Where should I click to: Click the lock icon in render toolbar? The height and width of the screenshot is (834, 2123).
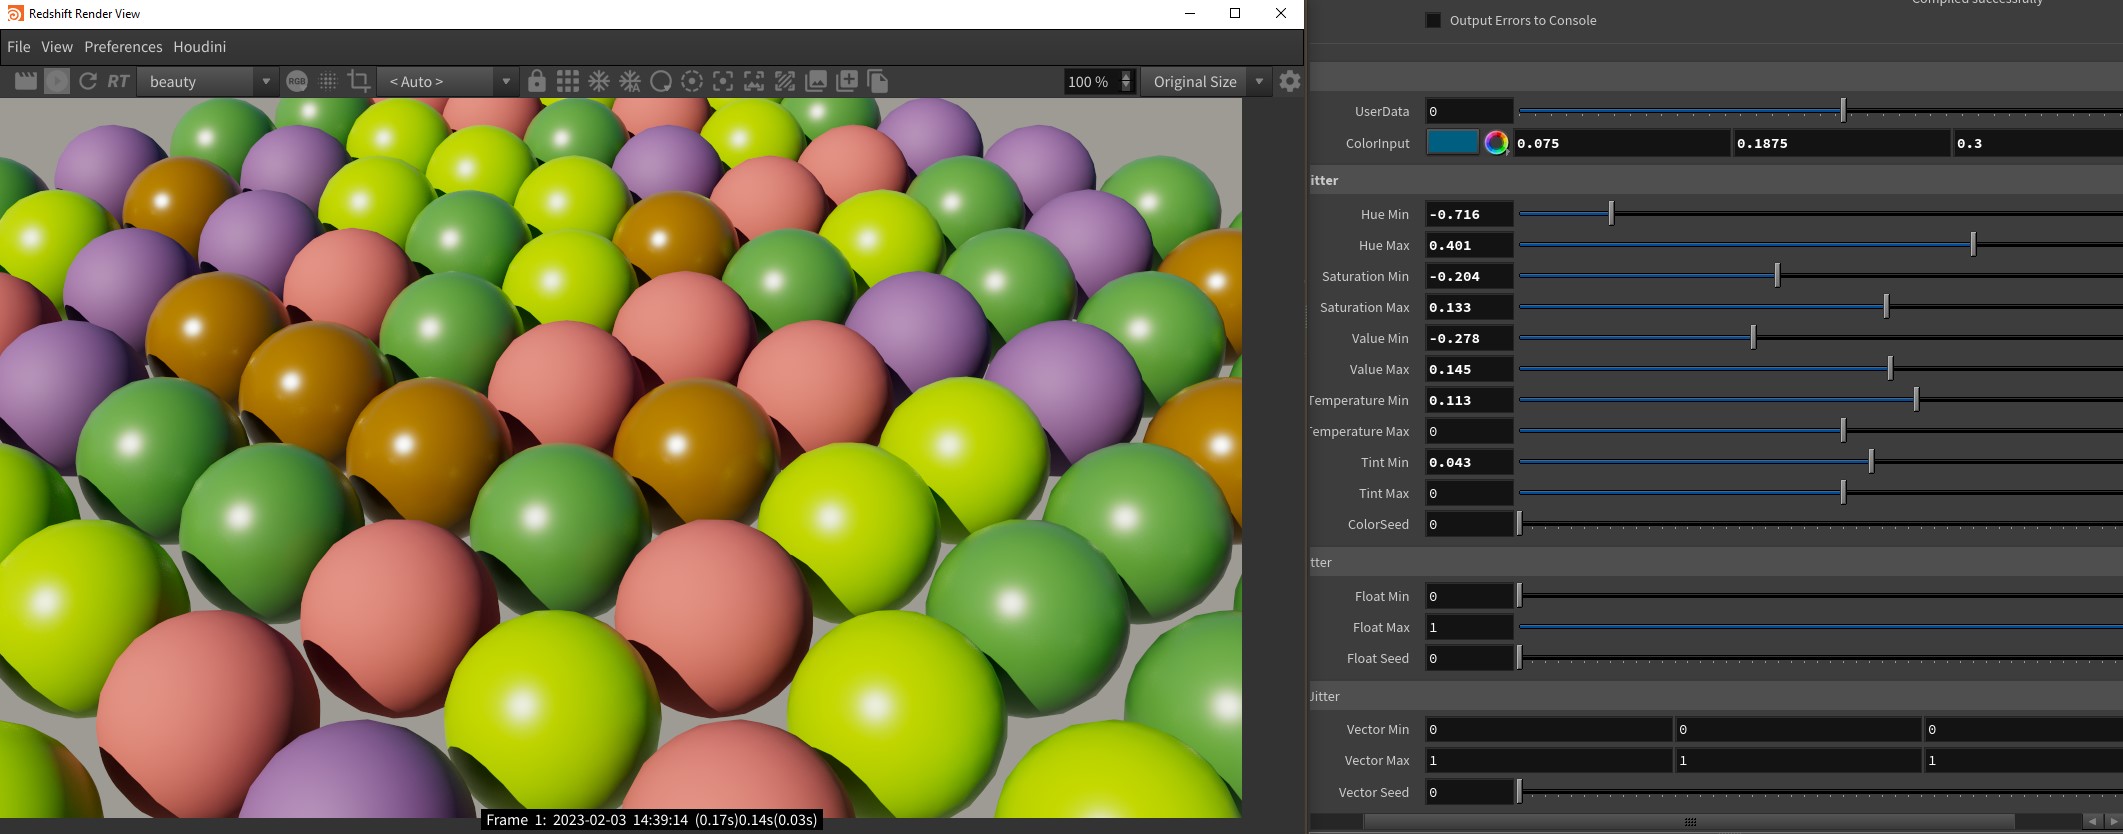pyautogui.click(x=537, y=82)
